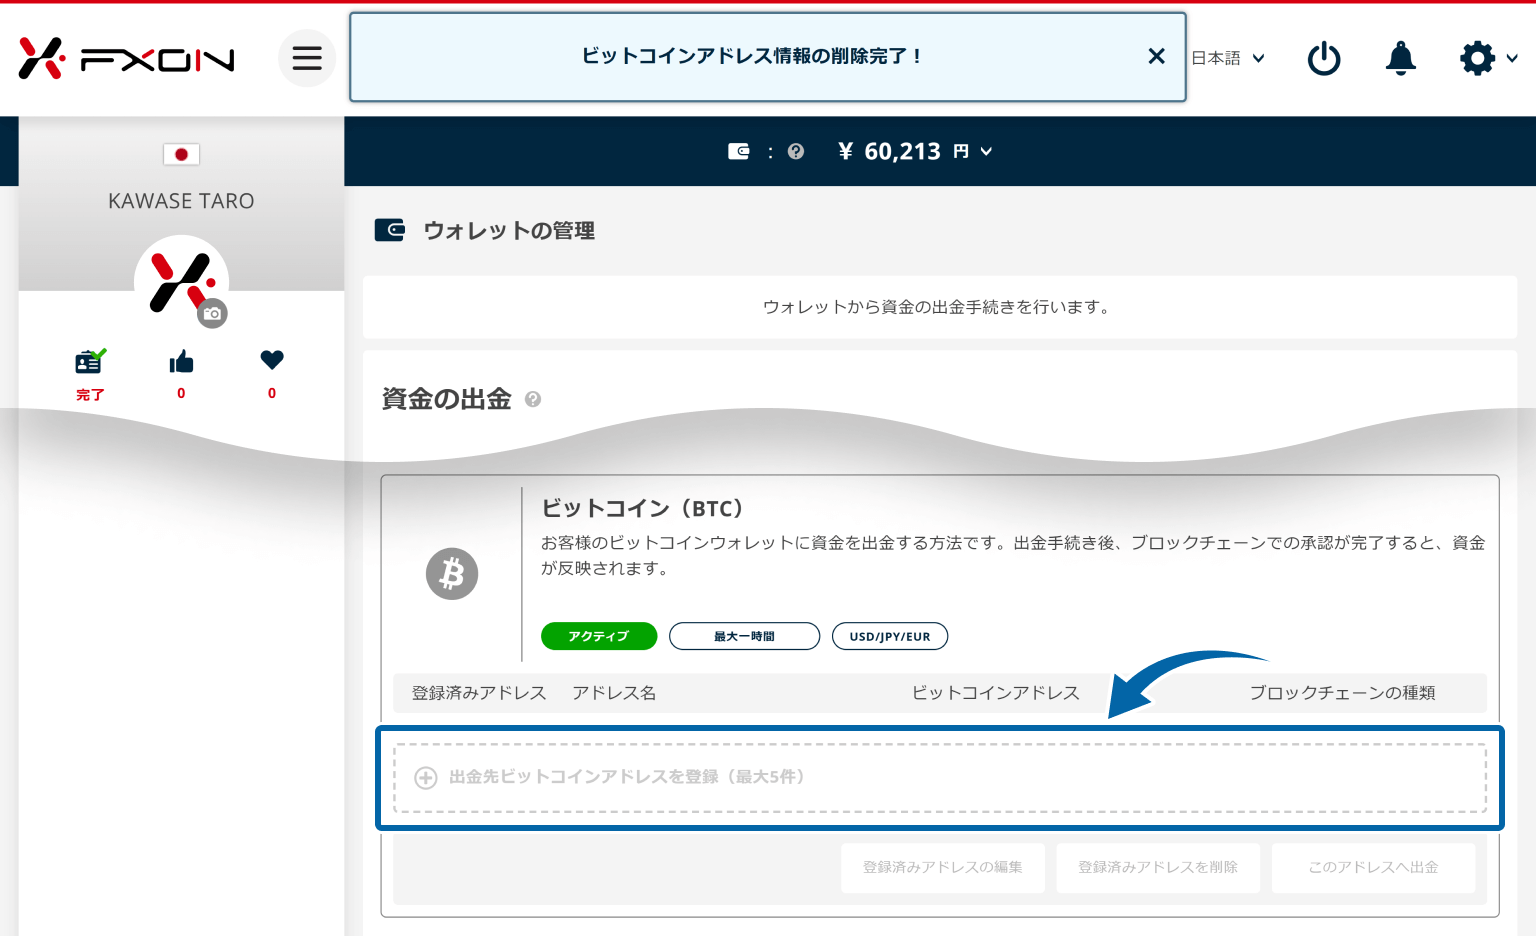This screenshot has height=936, width=1536.
Task: Click the help icon next to 資金の出金
Action: 533,399
